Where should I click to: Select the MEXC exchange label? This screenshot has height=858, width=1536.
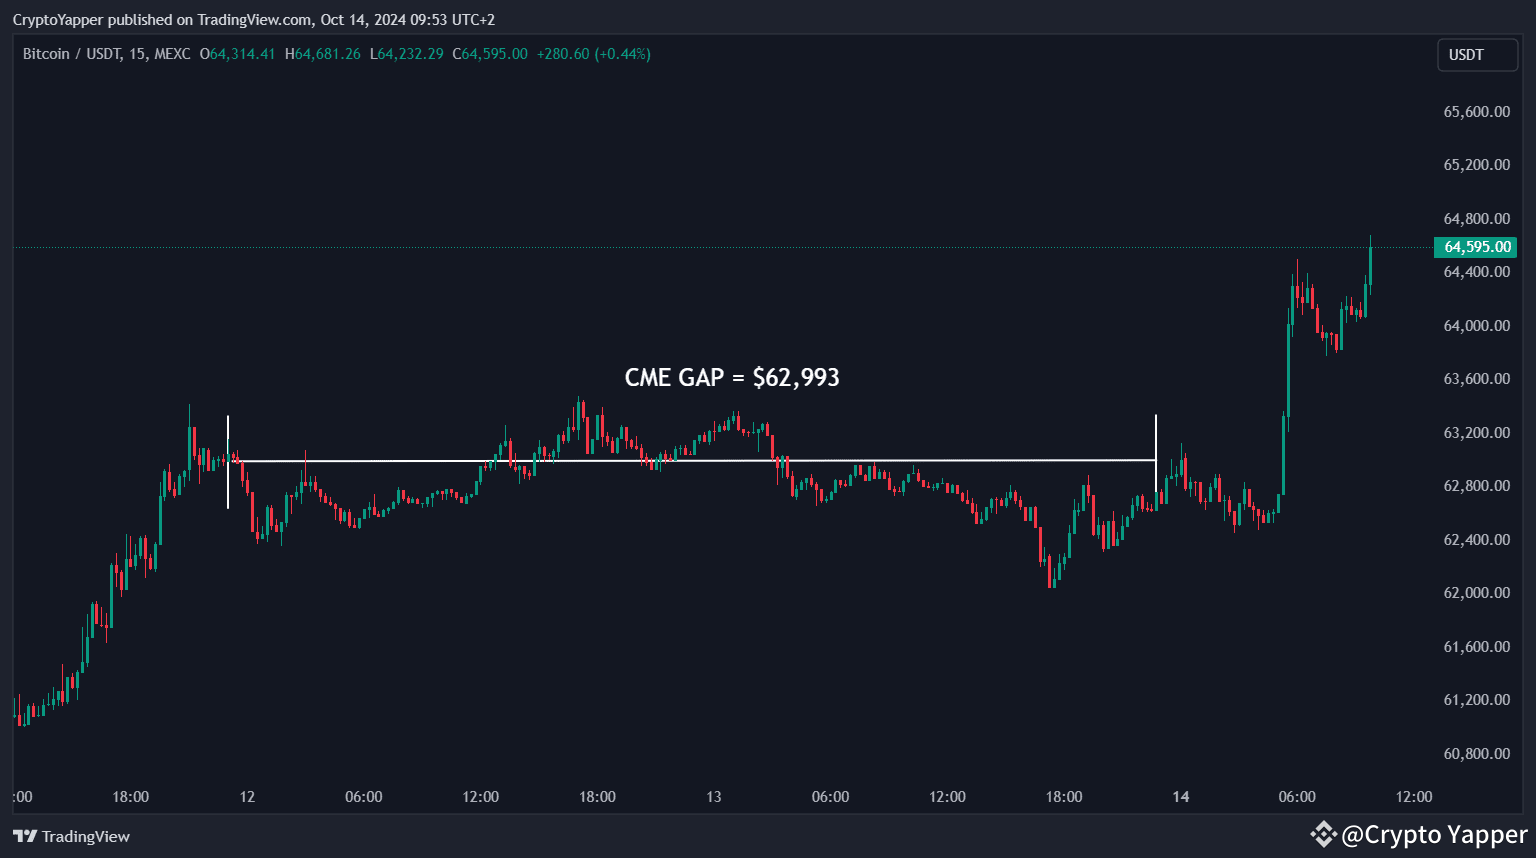coord(172,54)
